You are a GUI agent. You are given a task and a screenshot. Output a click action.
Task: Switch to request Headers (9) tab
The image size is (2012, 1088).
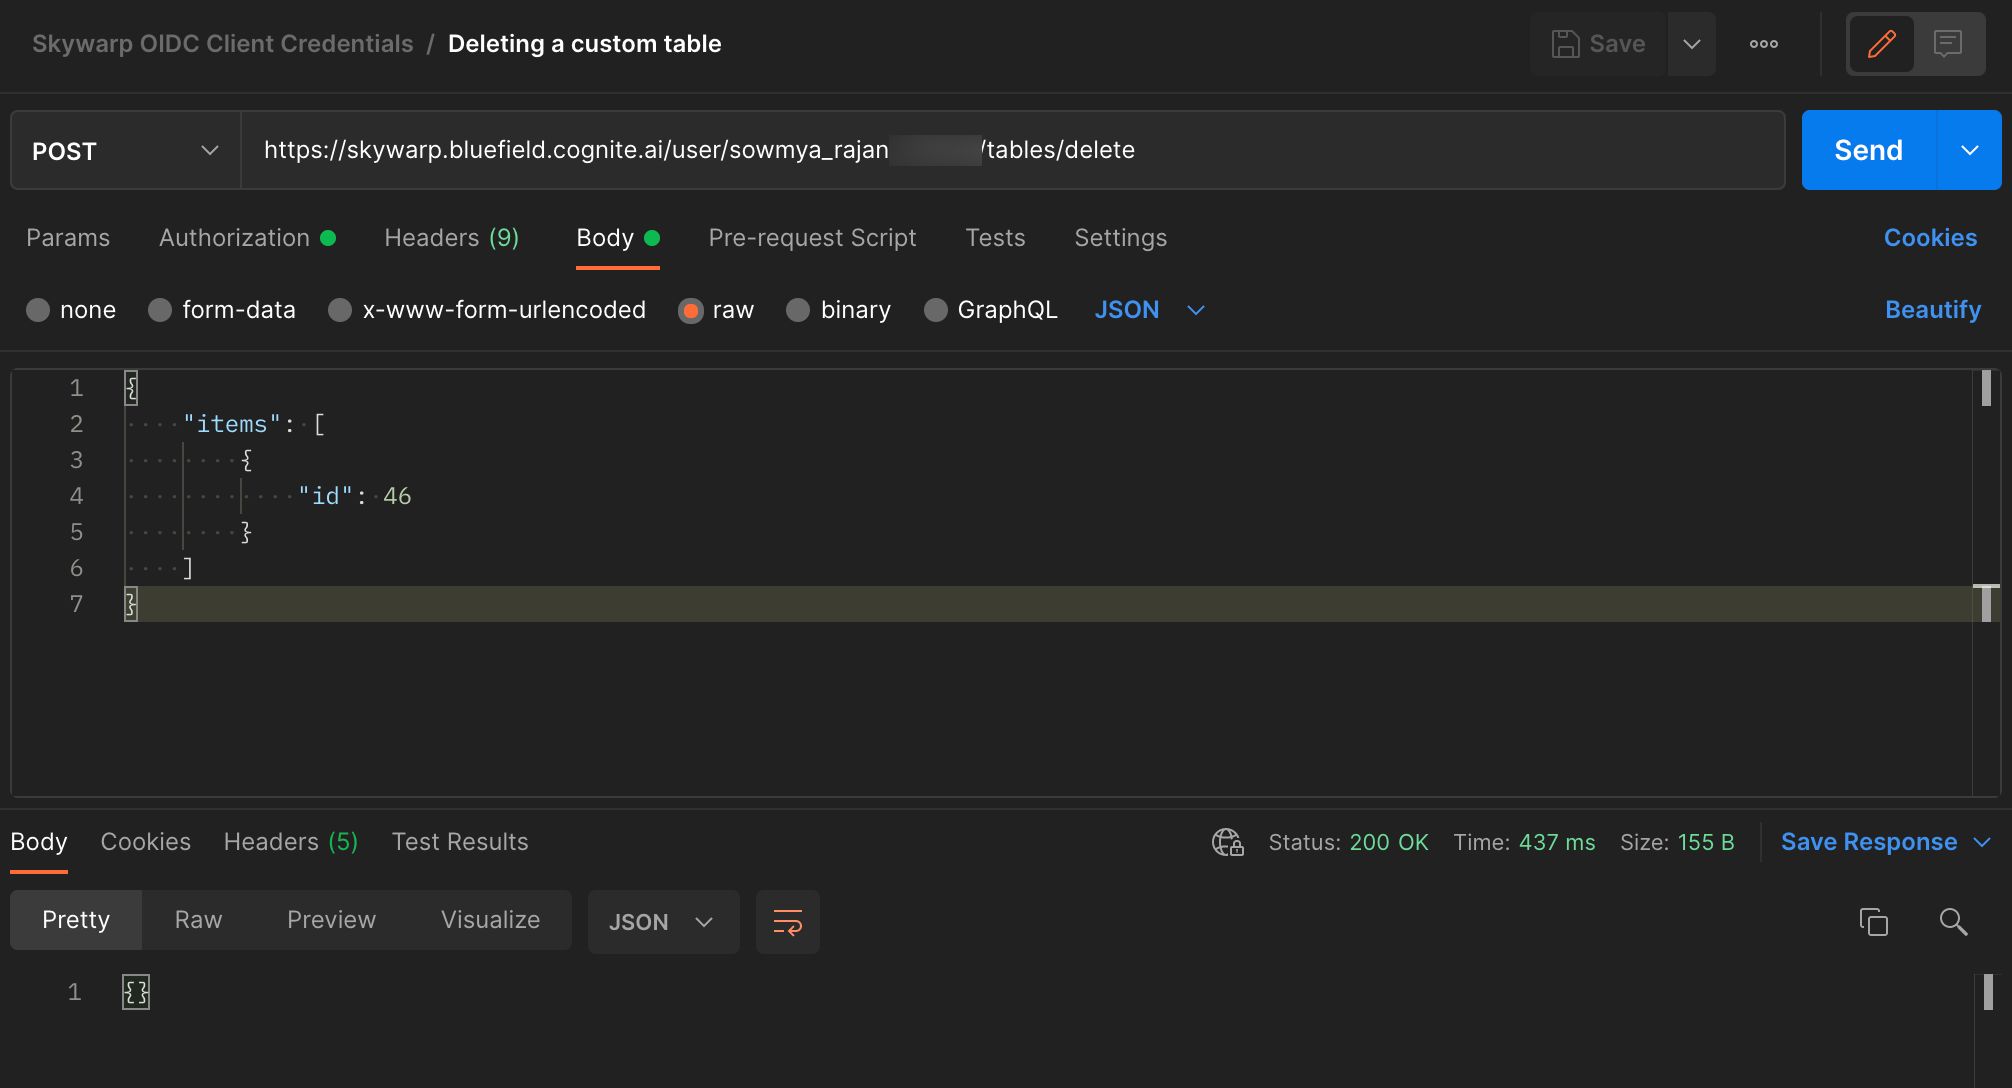(x=452, y=238)
